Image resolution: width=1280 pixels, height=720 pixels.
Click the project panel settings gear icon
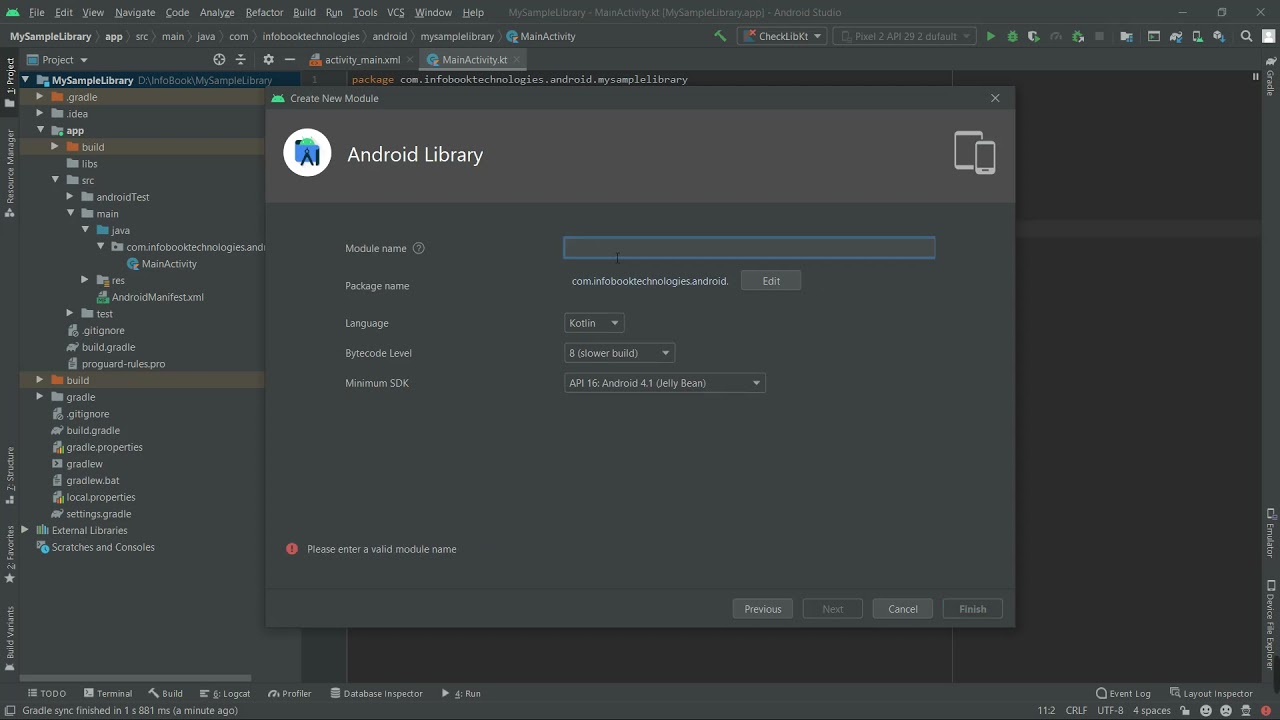pos(268,60)
